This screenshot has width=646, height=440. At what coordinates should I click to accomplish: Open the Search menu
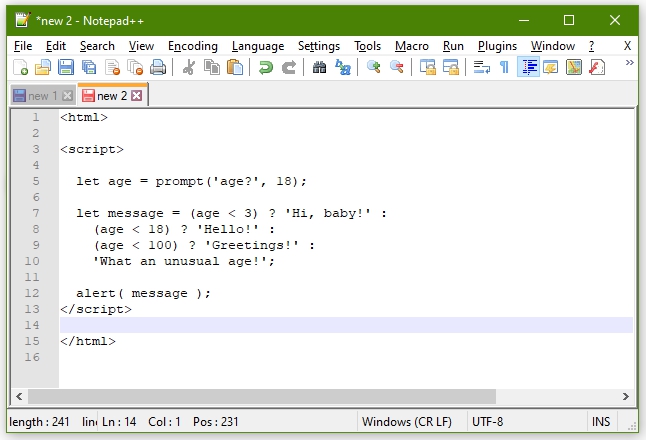[x=97, y=46]
